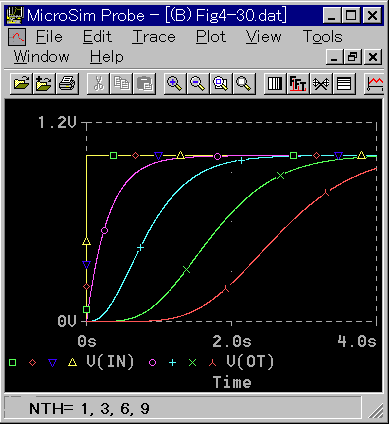389x425 pixels.
Task: Click the Zoom In magnifier icon
Action: tap(175, 83)
